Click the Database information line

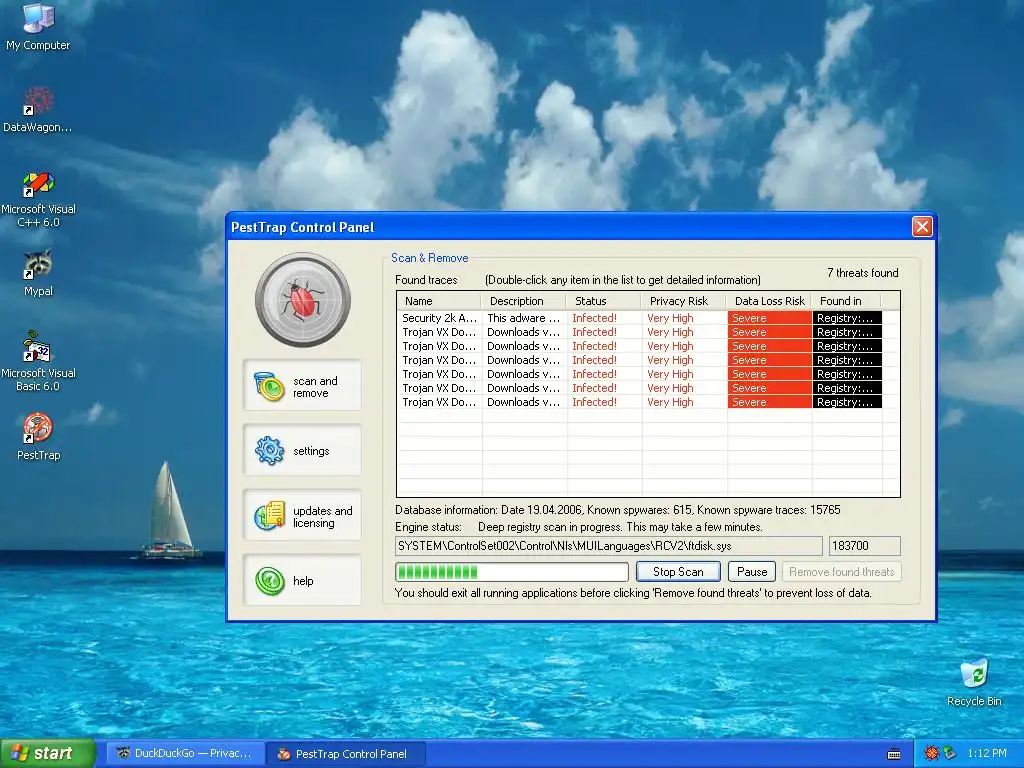(x=617, y=510)
